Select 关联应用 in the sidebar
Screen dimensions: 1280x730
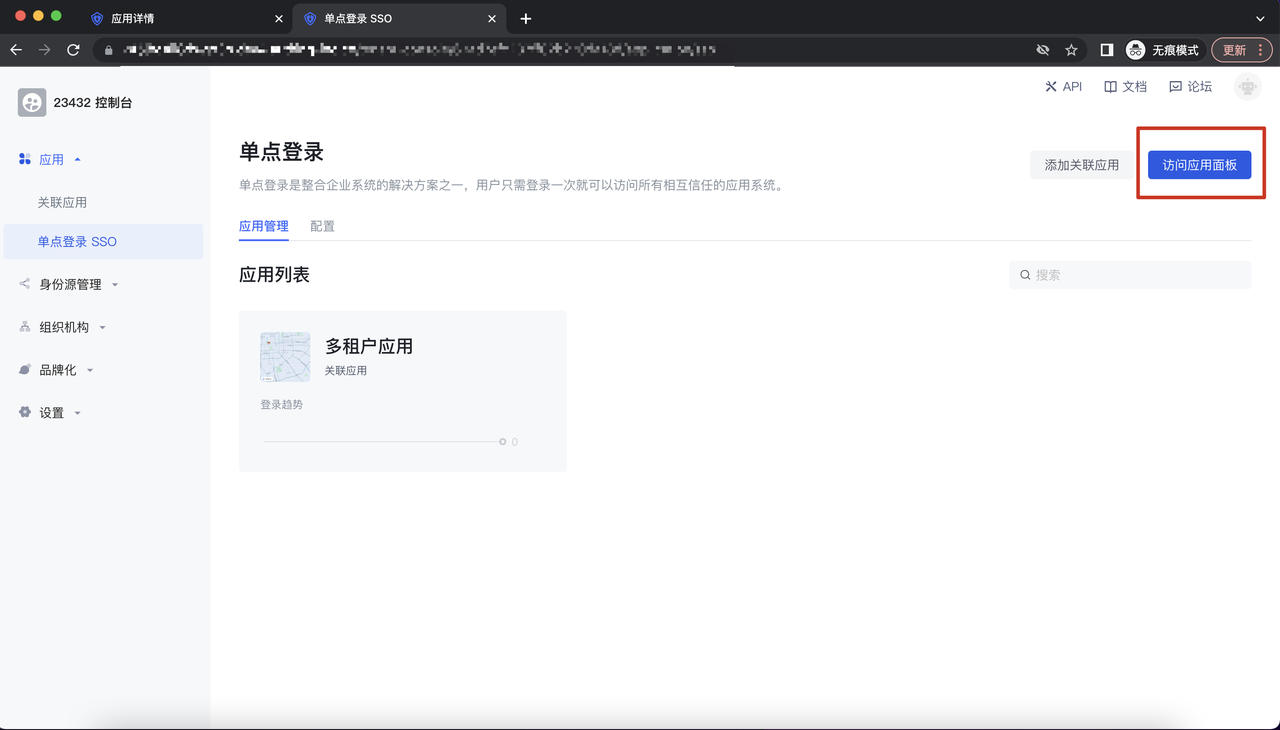pyautogui.click(x=62, y=202)
